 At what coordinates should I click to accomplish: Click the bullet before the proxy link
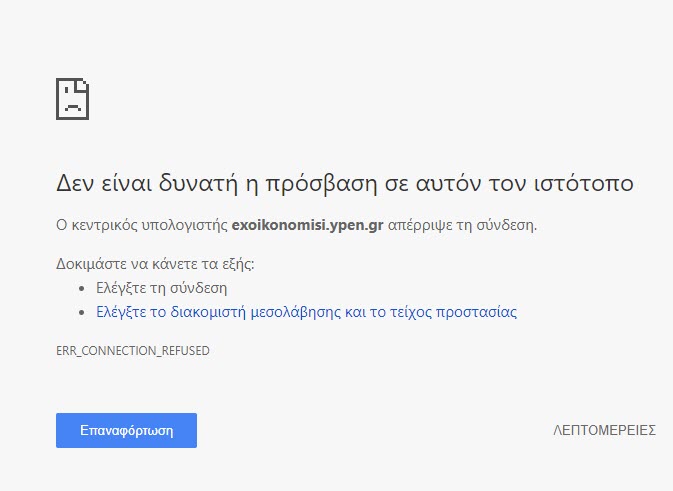click(82, 312)
